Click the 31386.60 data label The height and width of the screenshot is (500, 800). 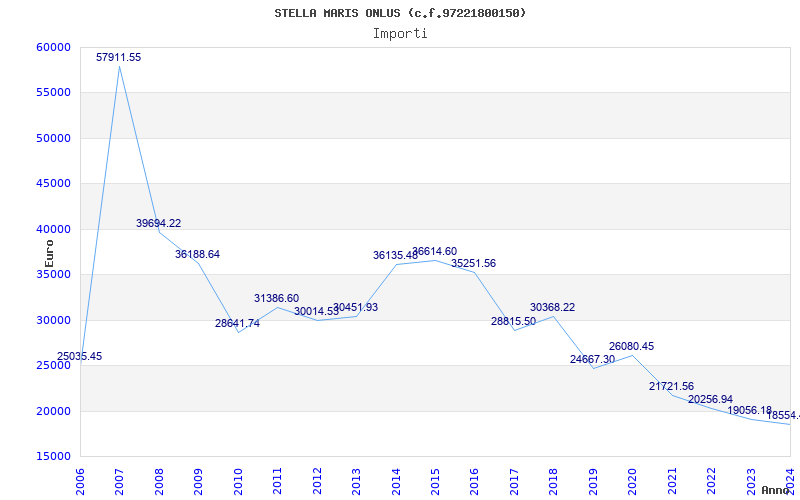coord(277,298)
